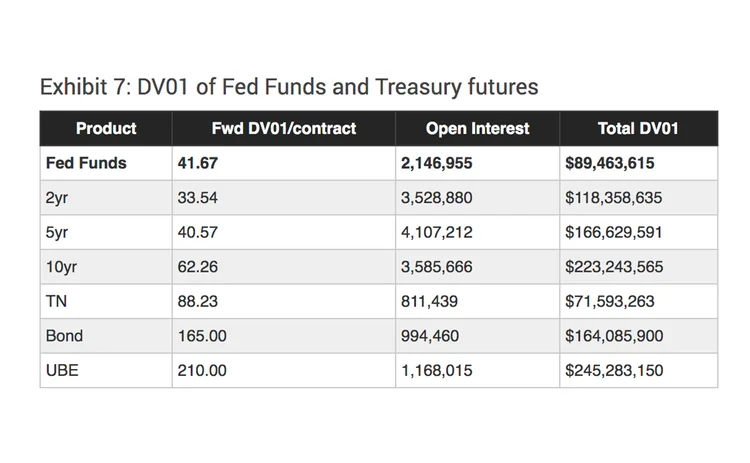Click the Product column header
Image resolution: width=750 pixels, height=463 pixels.
click(106, 128)
